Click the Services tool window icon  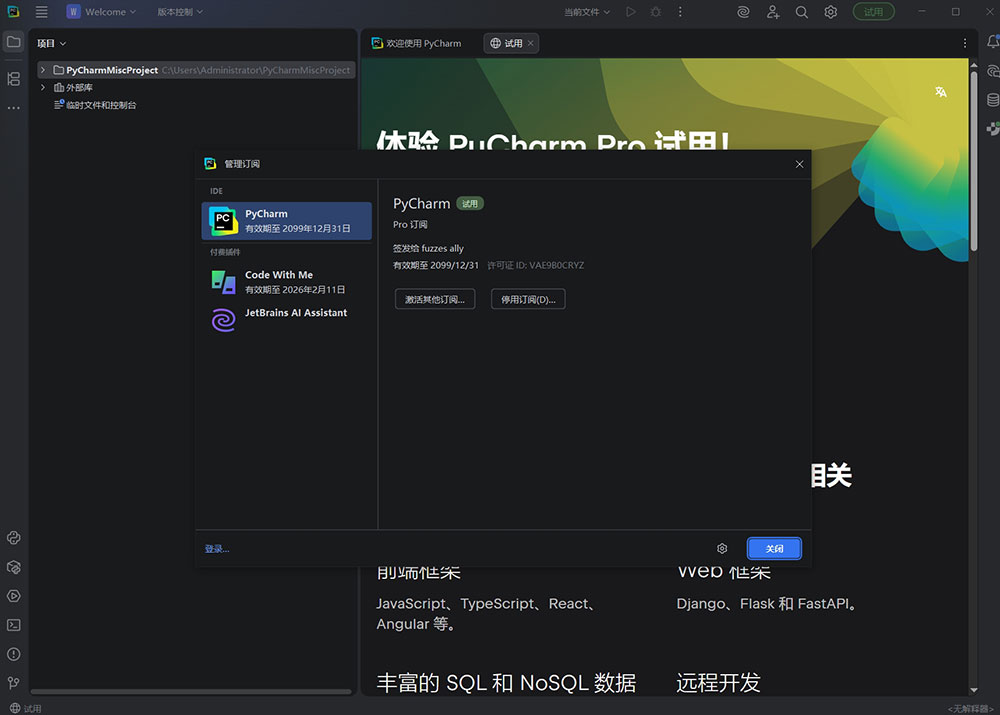click(14, 596)
